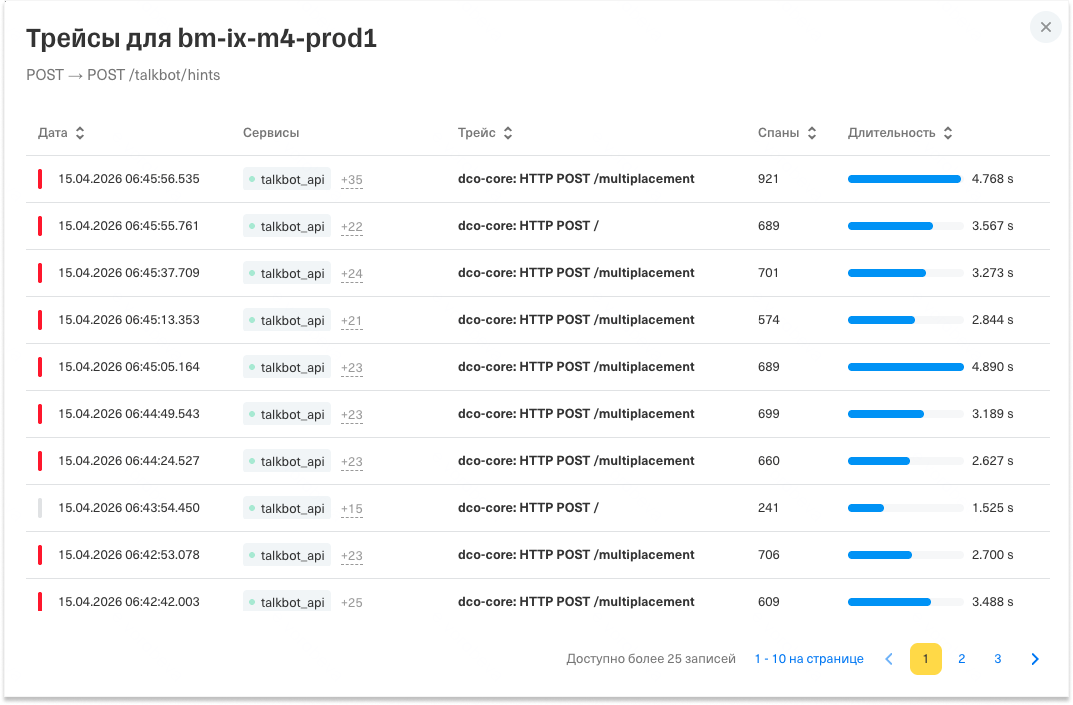Expand +23 services for 06:42:53.078 trace
This screenshot has height=705, width=1073.
click(x=352, y=556)
